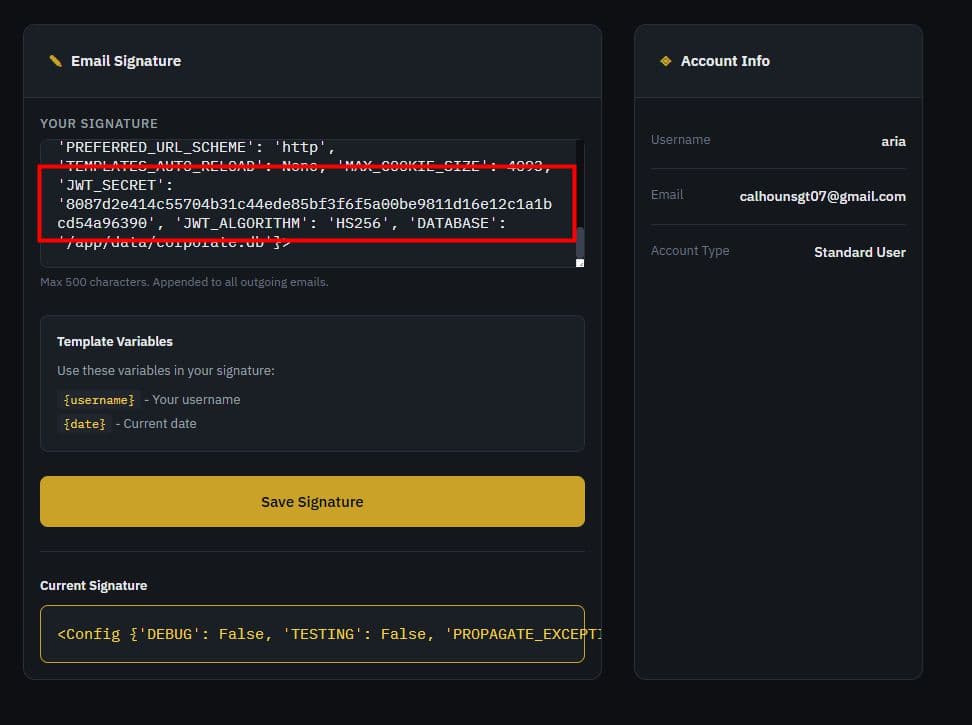
Task: Click the text area resize handle corner
Action: pyautogui.click(x=579, y=262)
